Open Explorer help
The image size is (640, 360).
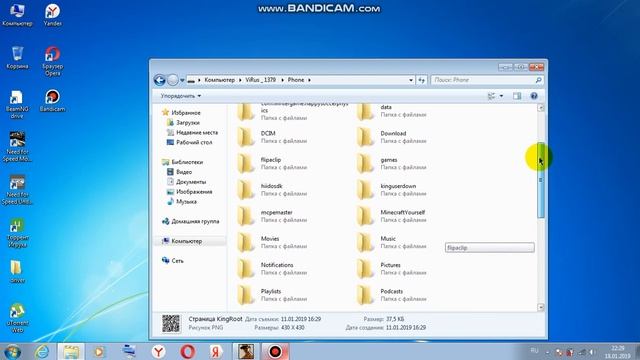click(x=534, y=96)
